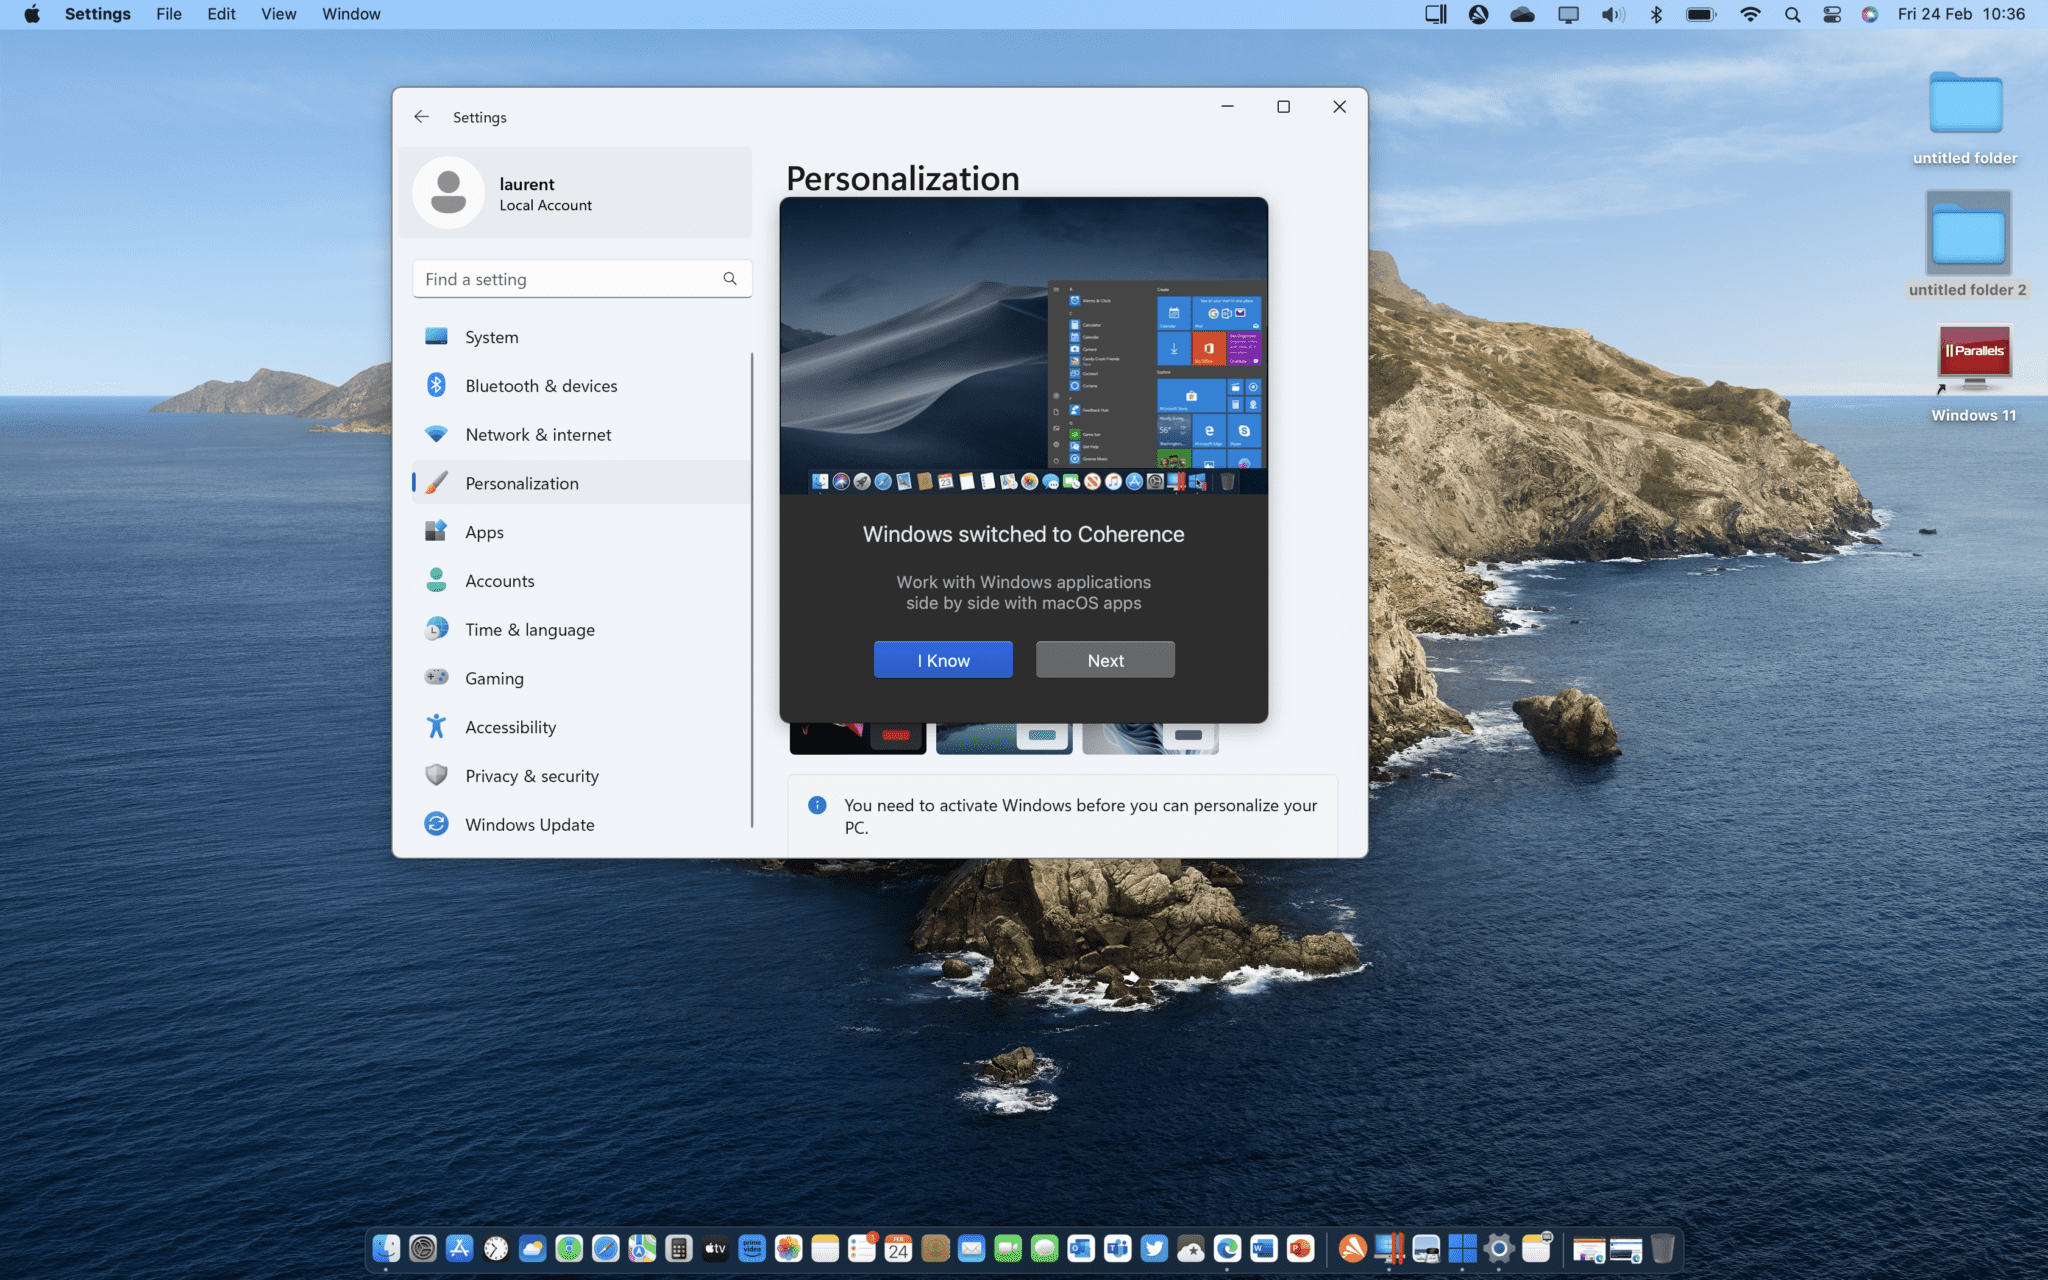The width and height of the screenshot is (2048, 1280).
Task: Click the cloud icon in menu bar
Action: pyautogui.click(x=1522, y=14)
